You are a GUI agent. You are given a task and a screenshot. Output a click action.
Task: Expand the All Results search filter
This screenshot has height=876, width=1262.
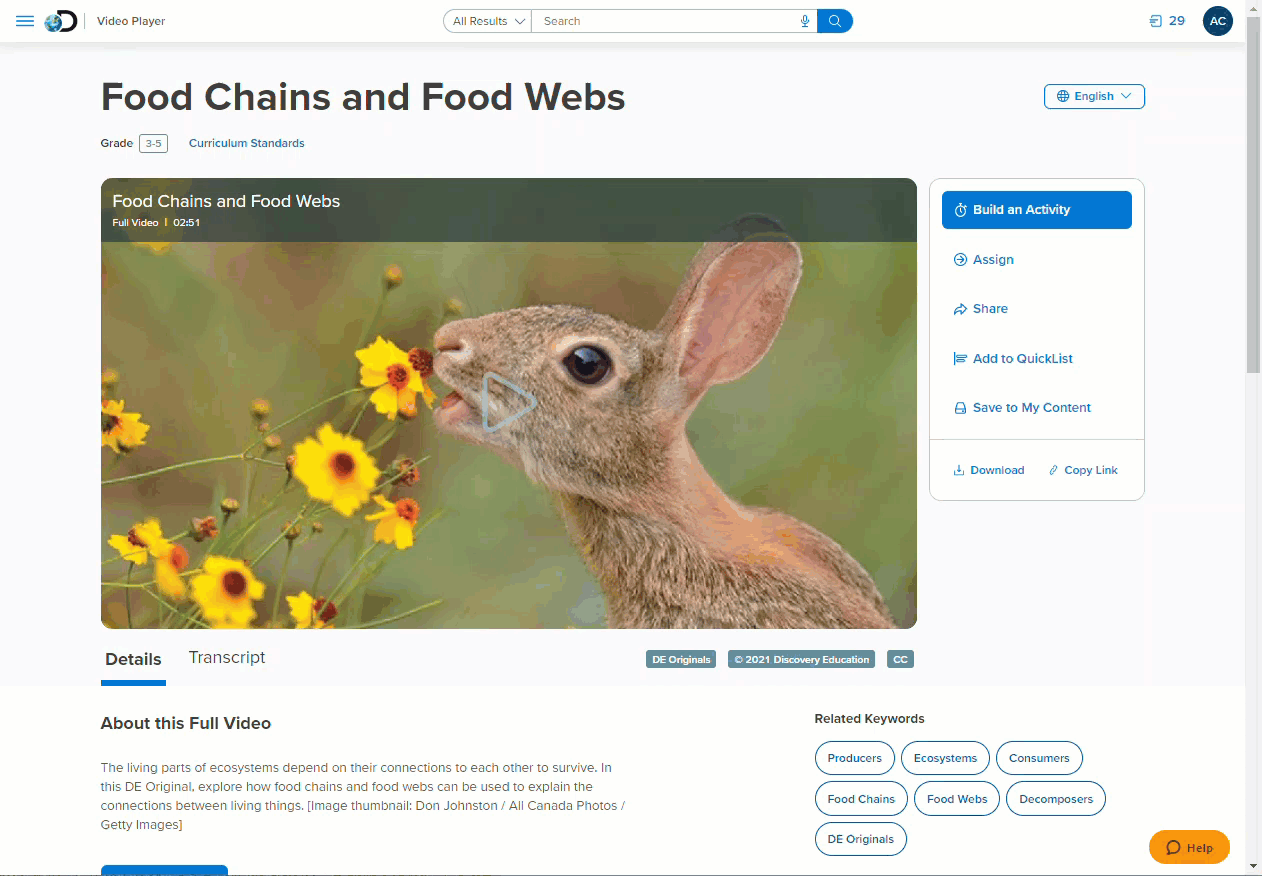pyautogui.click(x=488, y=21)
